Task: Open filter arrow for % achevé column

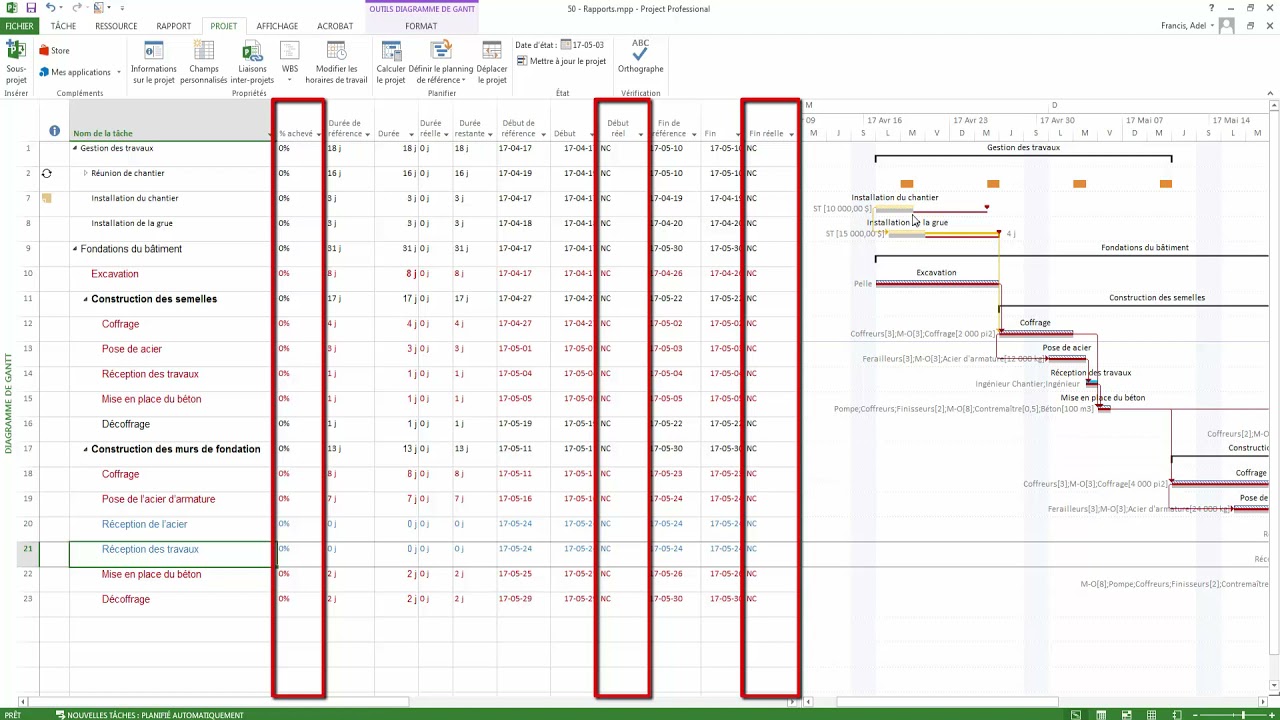Action: coord(319,134)
